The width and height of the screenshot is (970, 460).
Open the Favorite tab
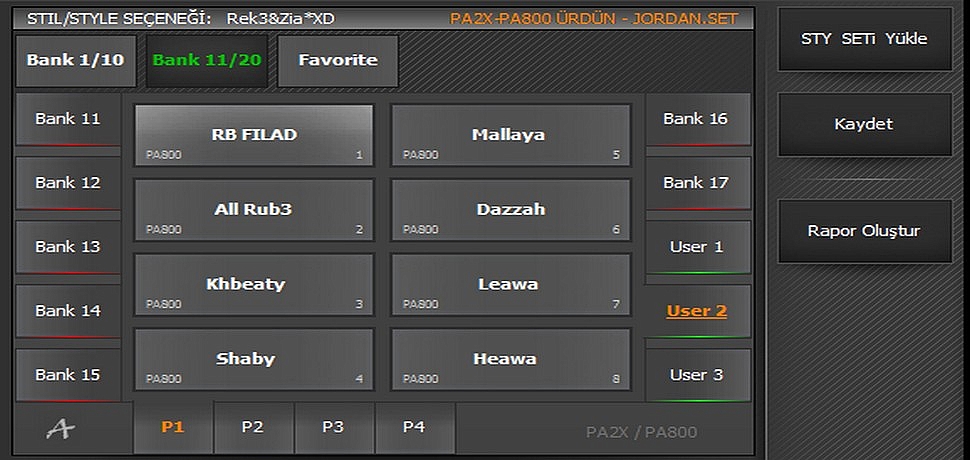[338, 60]
